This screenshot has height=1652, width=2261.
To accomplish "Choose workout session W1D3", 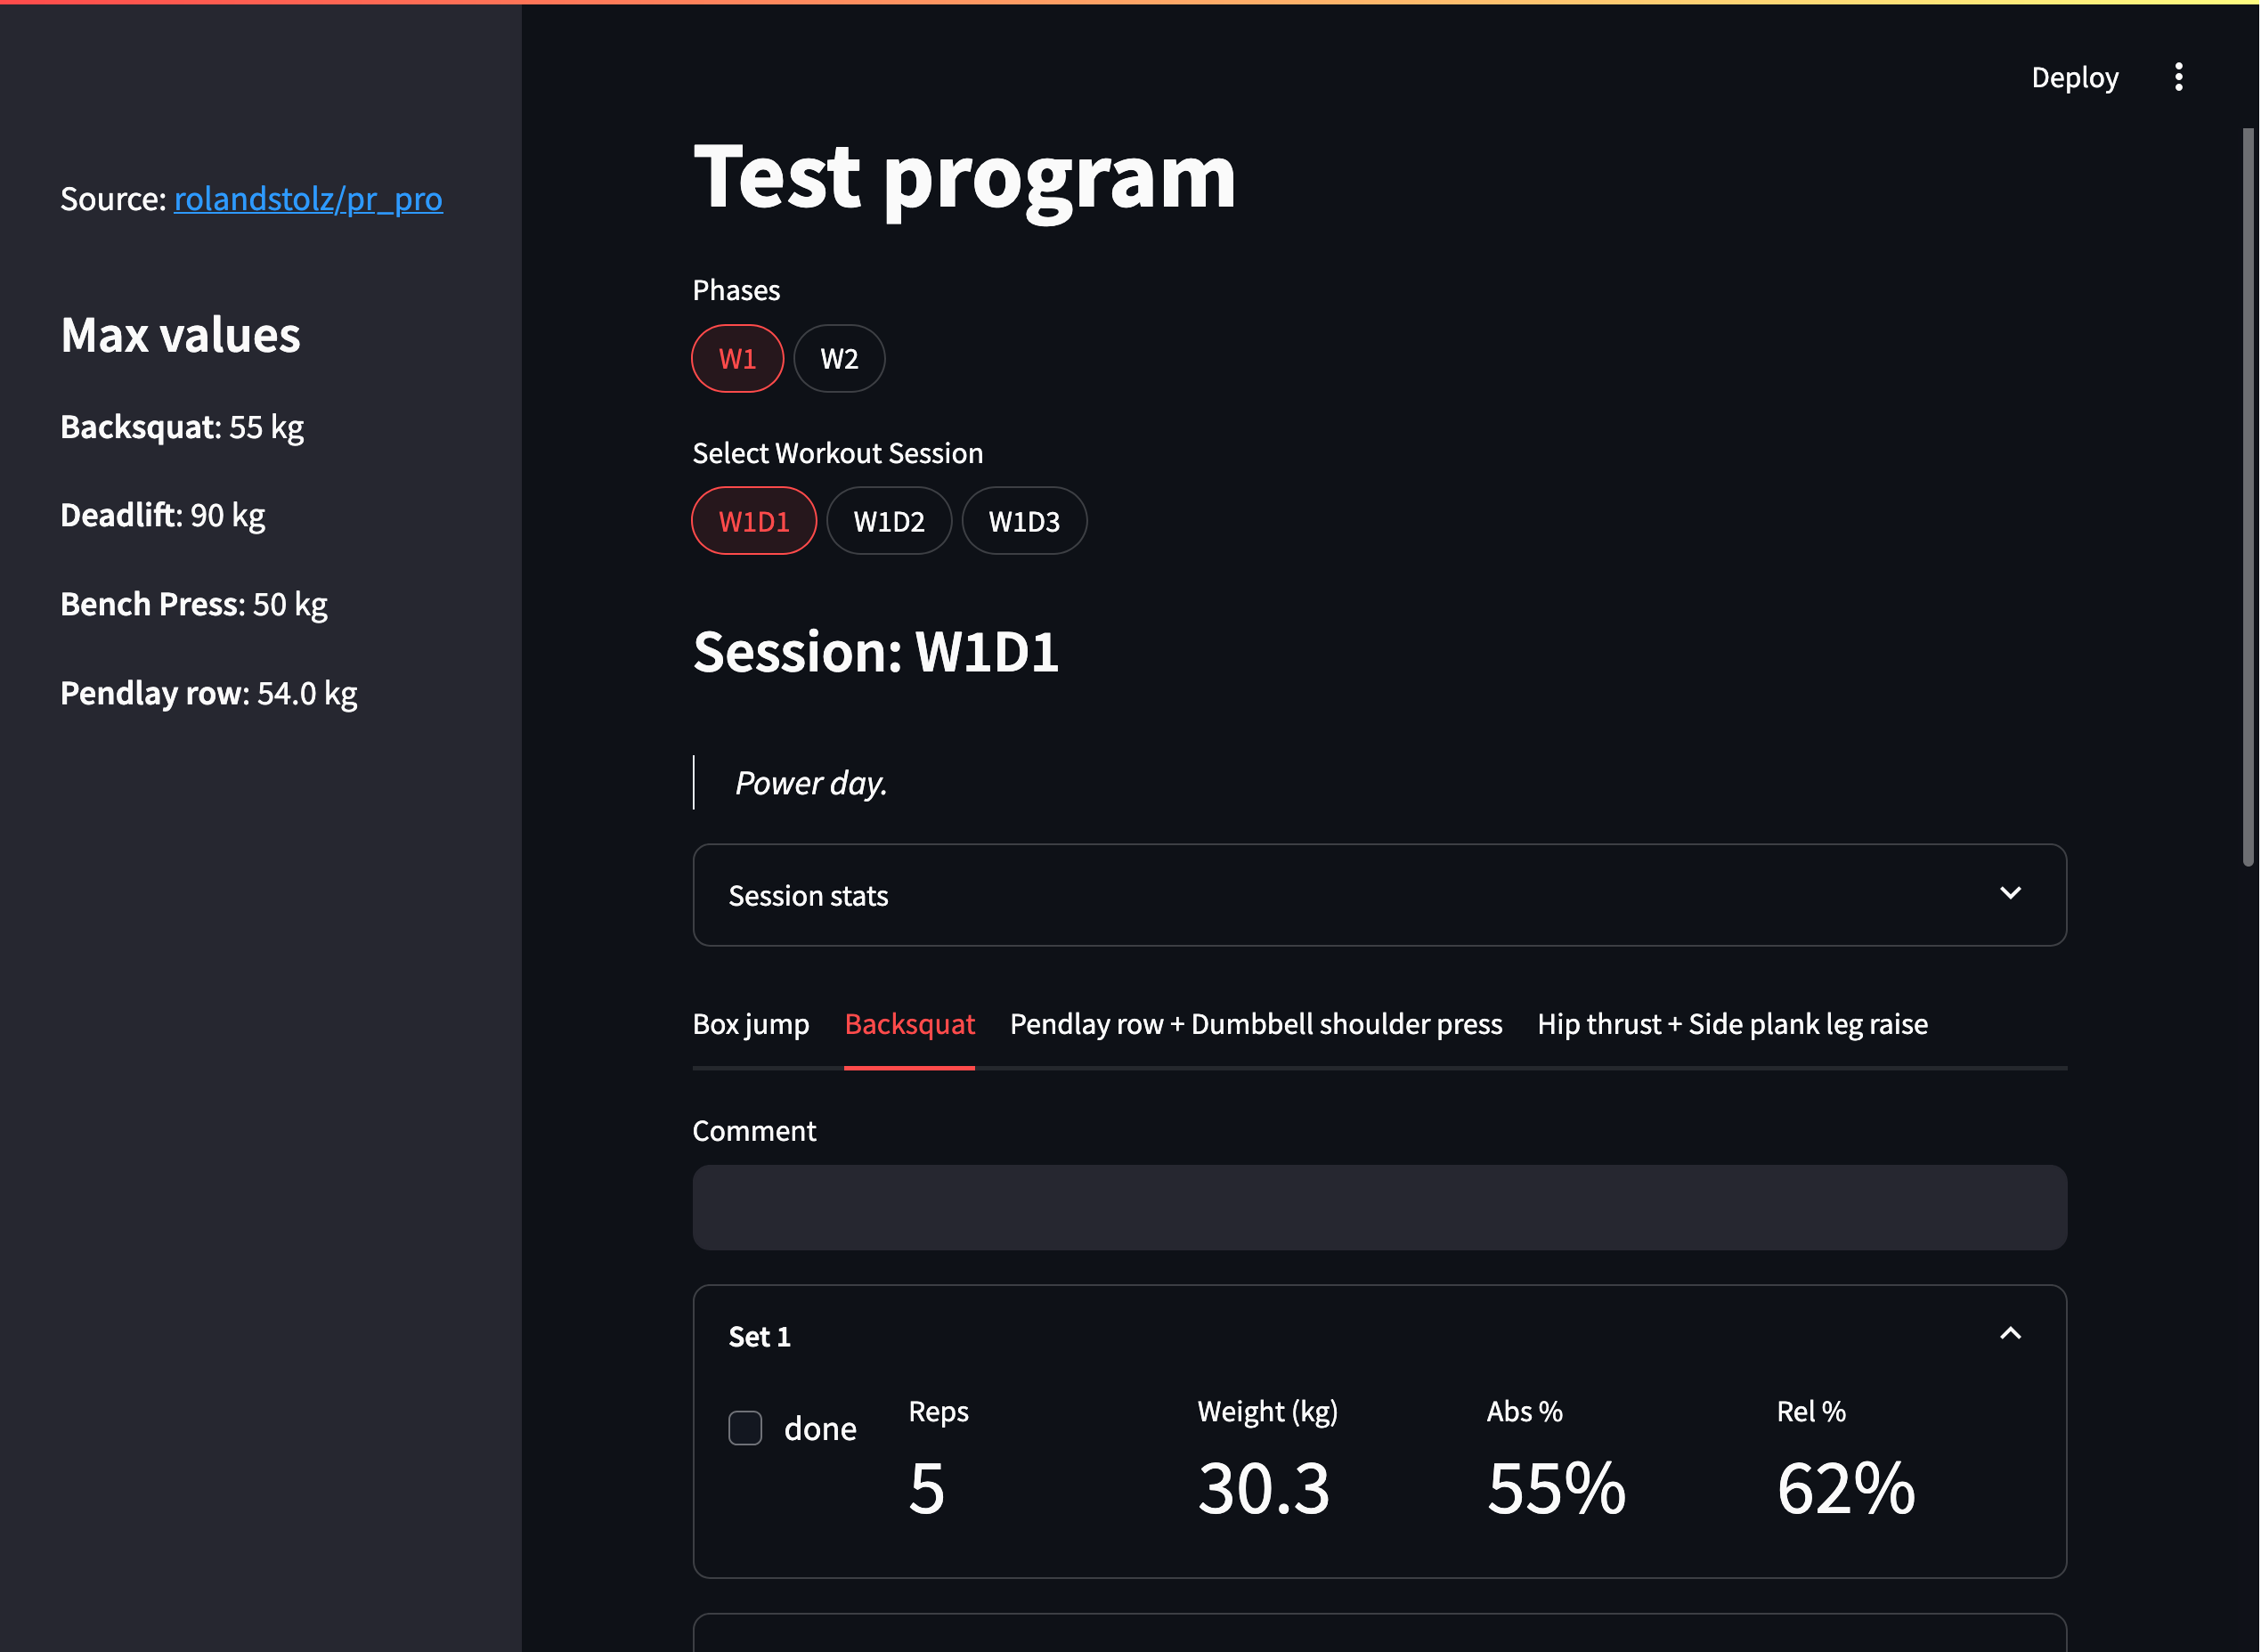I will (1024, 521).
